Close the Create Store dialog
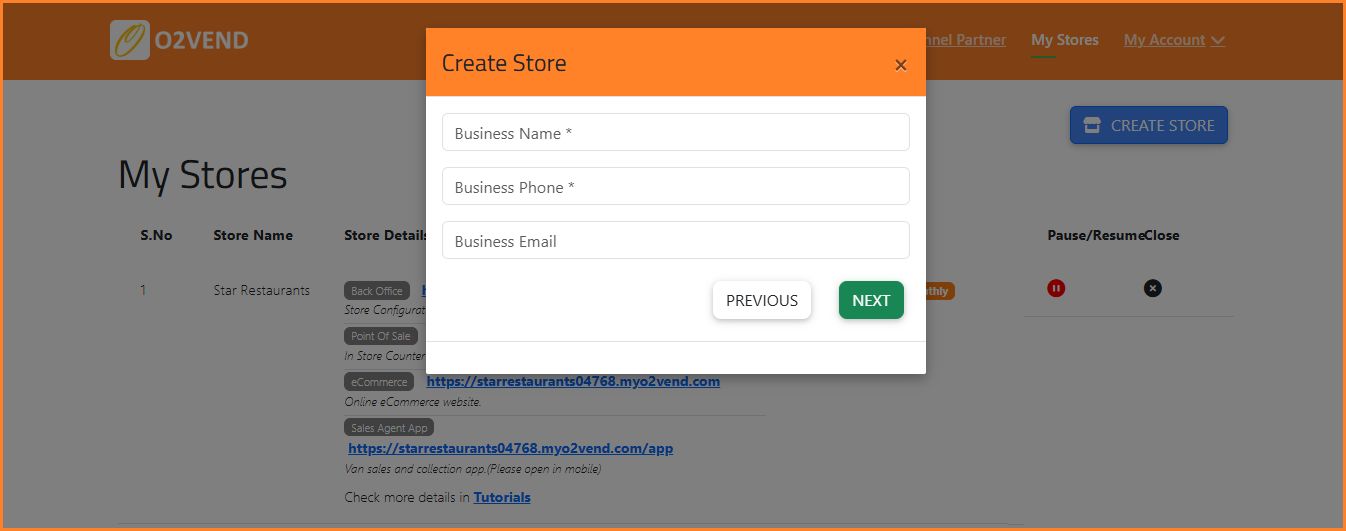This screenshot has width=1346, height=531. 901,65
